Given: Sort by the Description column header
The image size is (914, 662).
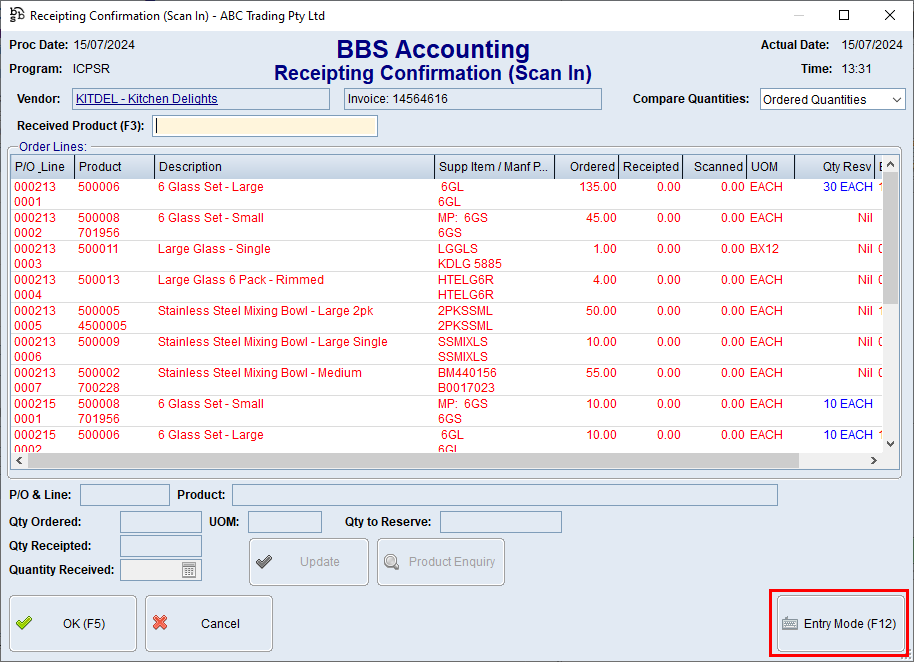Looking at the screenshot, I should pos(294,167).
